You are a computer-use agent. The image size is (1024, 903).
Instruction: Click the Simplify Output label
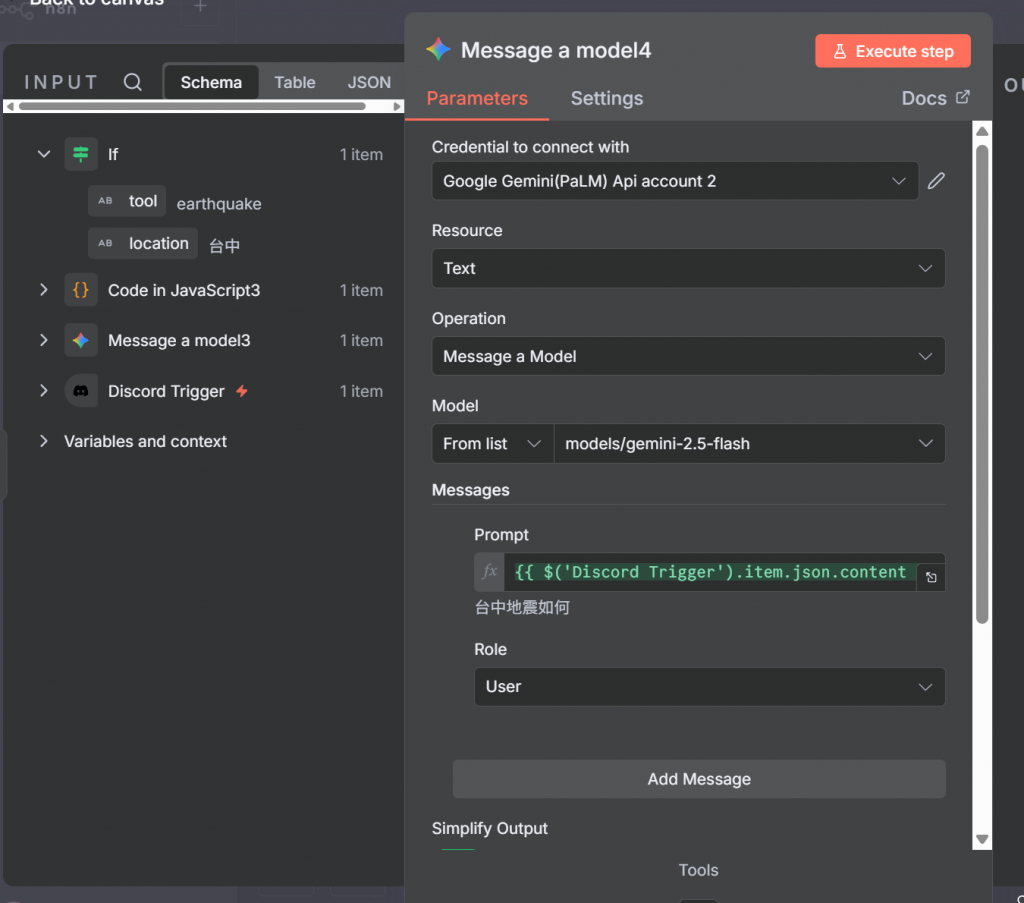489,828
